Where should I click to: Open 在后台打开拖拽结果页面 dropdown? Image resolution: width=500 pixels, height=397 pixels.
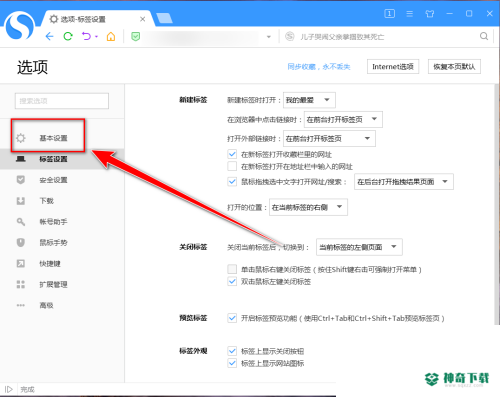[x=404, y=182]
